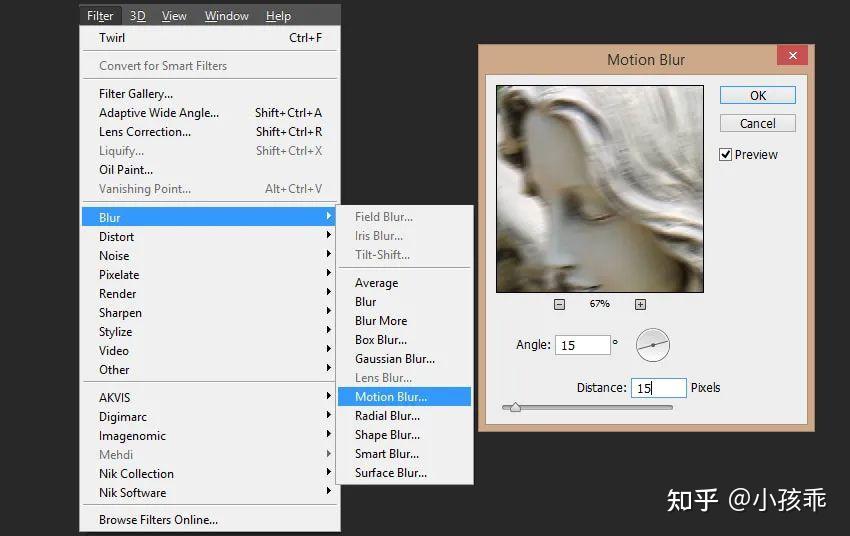Zoom out the Motion Blur preview
Screen dimensions: 850x536
(559, 305)
